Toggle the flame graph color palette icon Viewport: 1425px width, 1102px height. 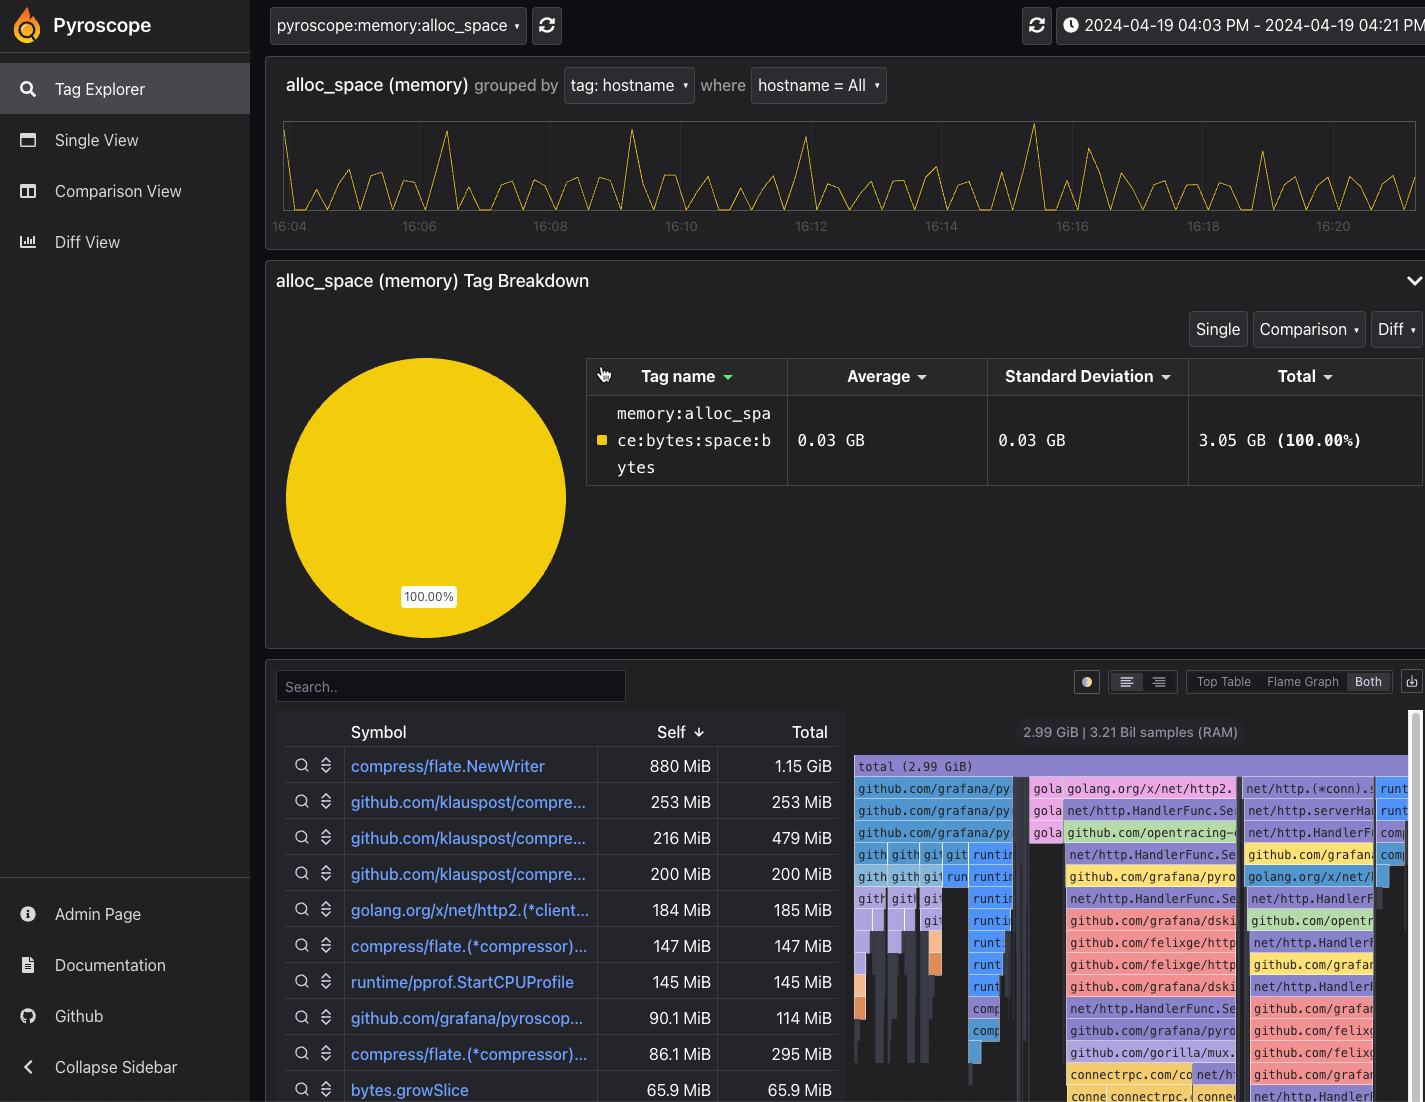(x=1086, y=681)
